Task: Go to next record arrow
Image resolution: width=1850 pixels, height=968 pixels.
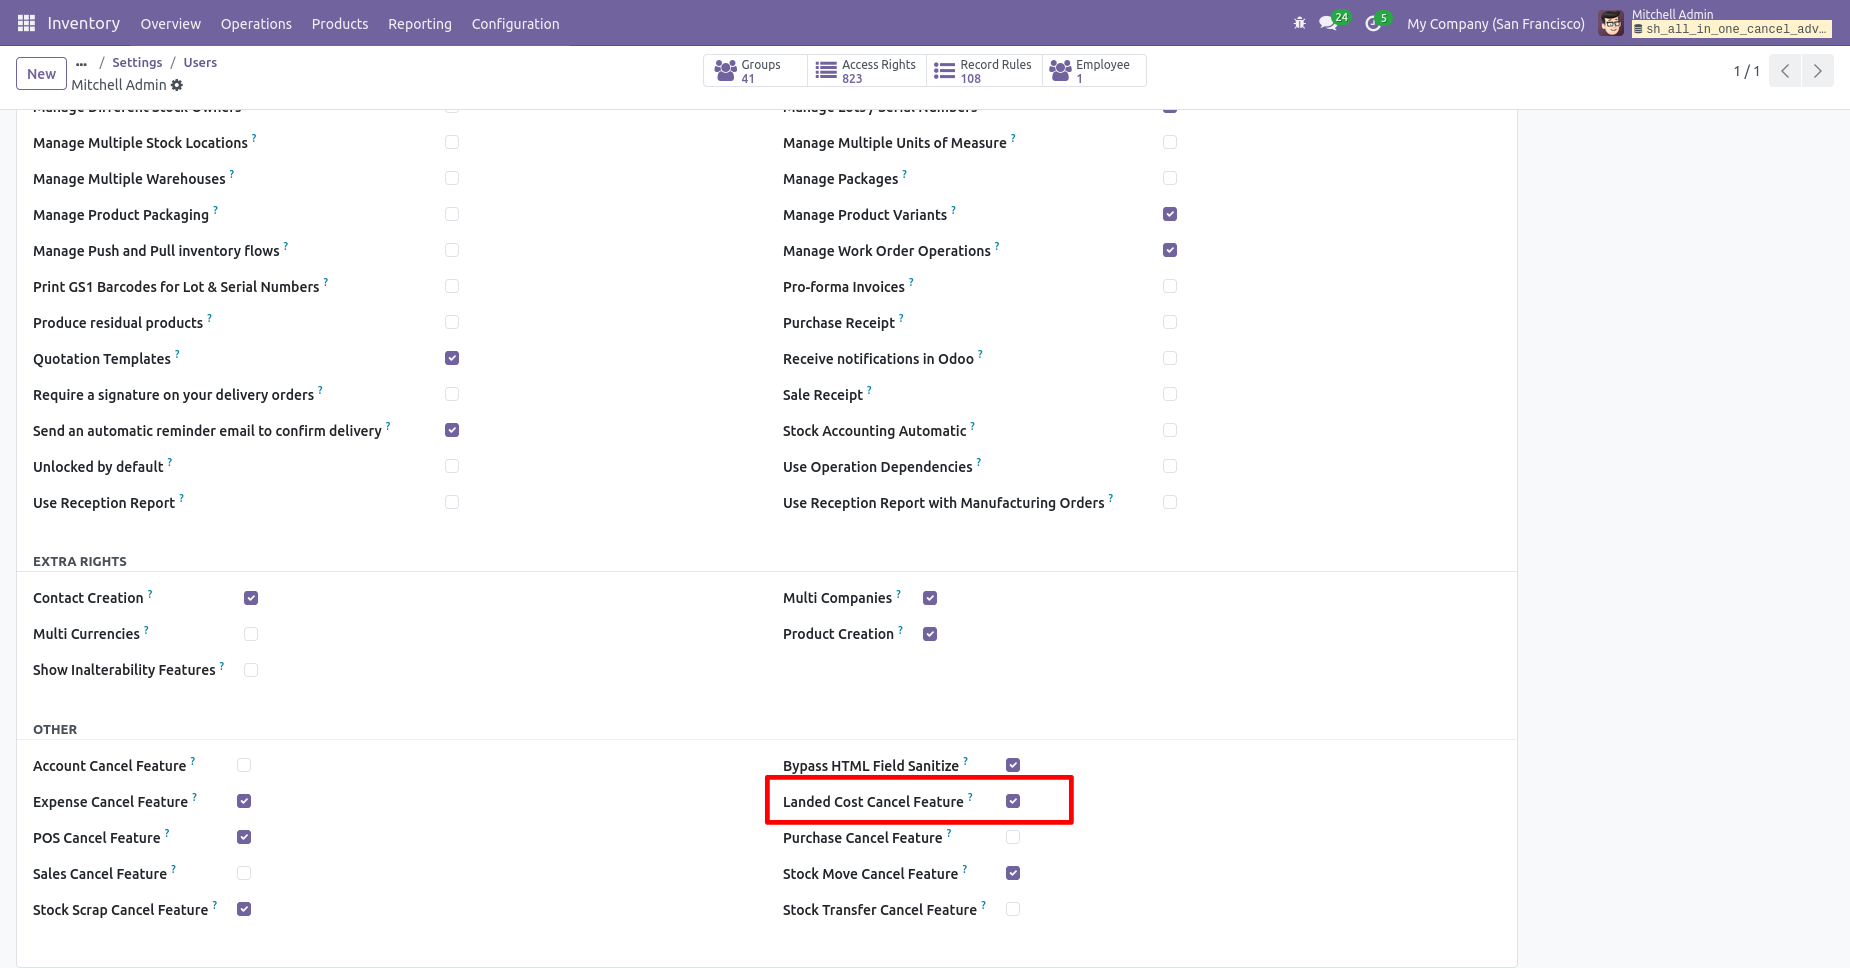Action: (1818, 71)
